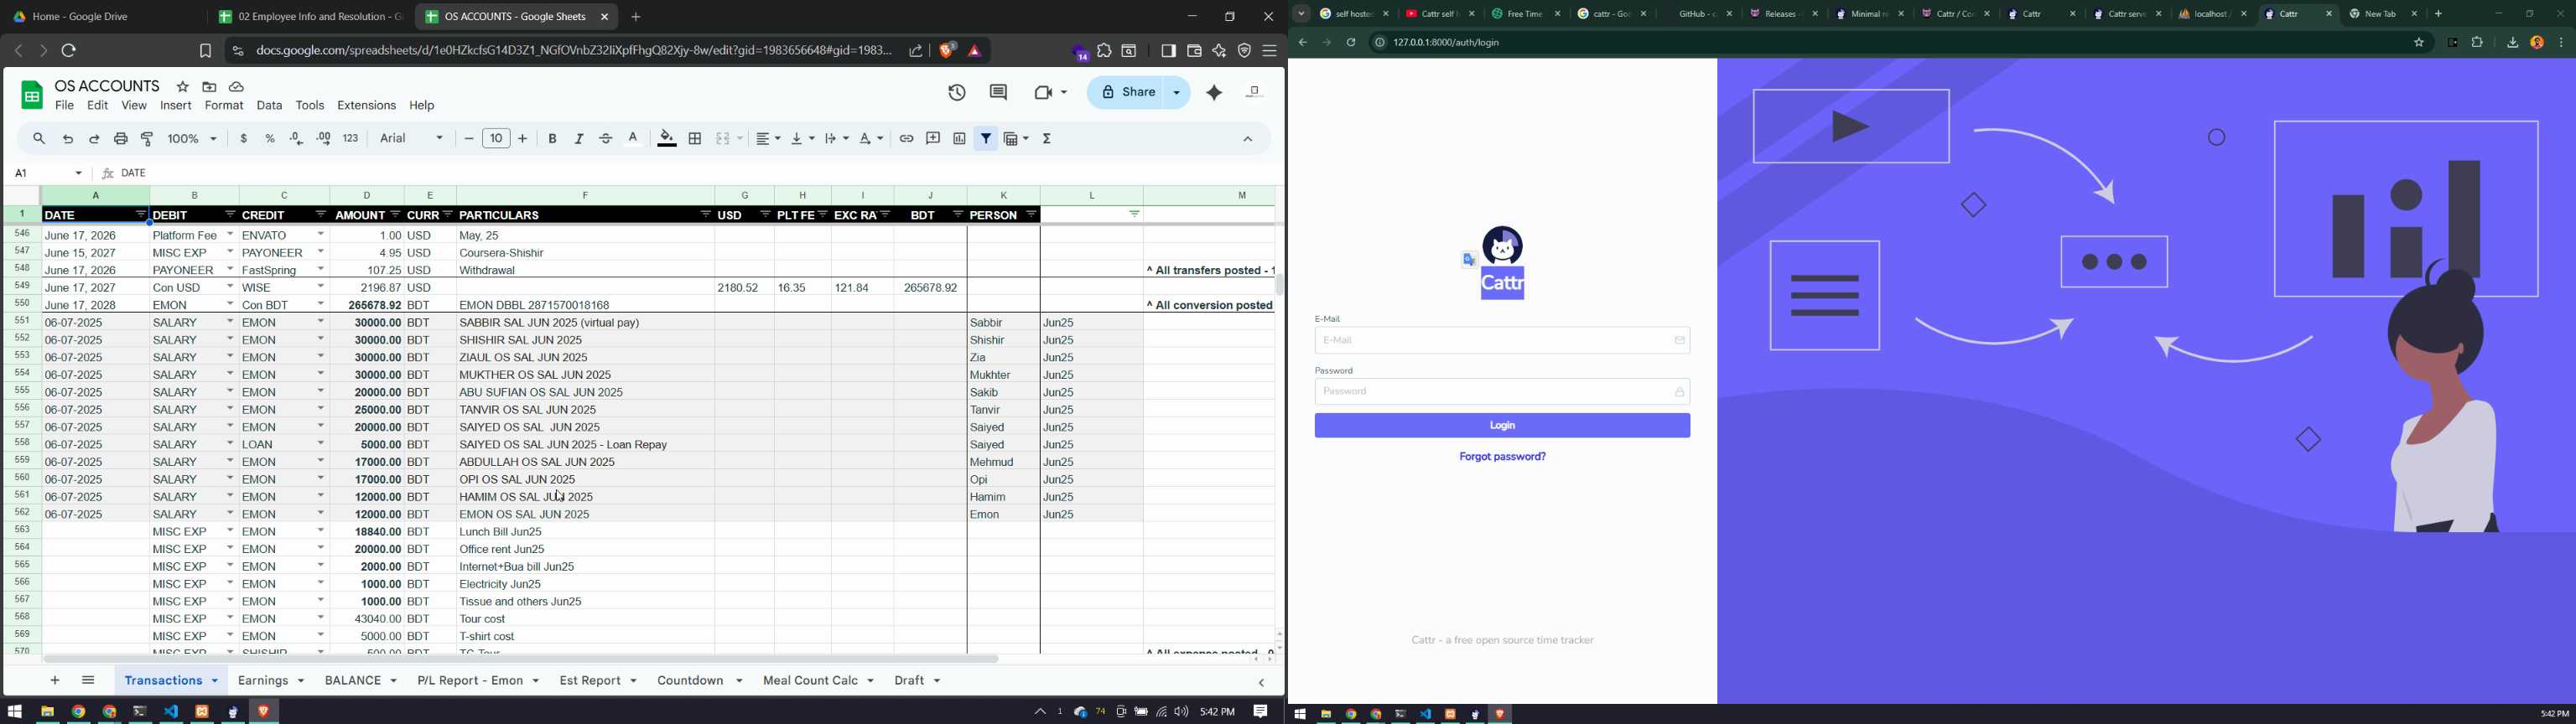2576x724 pixels.
Task: Redo the action in Sheets toolbar
Action: (95, 139)
